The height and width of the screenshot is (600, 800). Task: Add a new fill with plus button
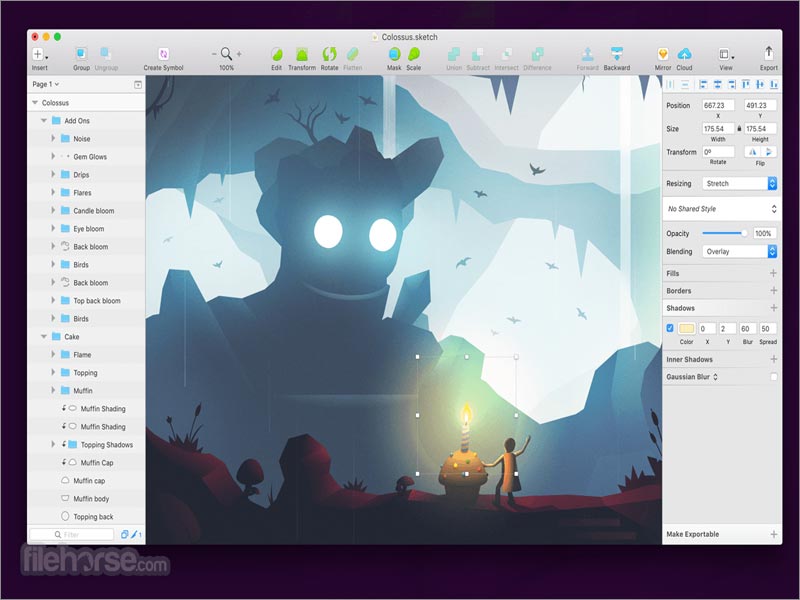773,273
